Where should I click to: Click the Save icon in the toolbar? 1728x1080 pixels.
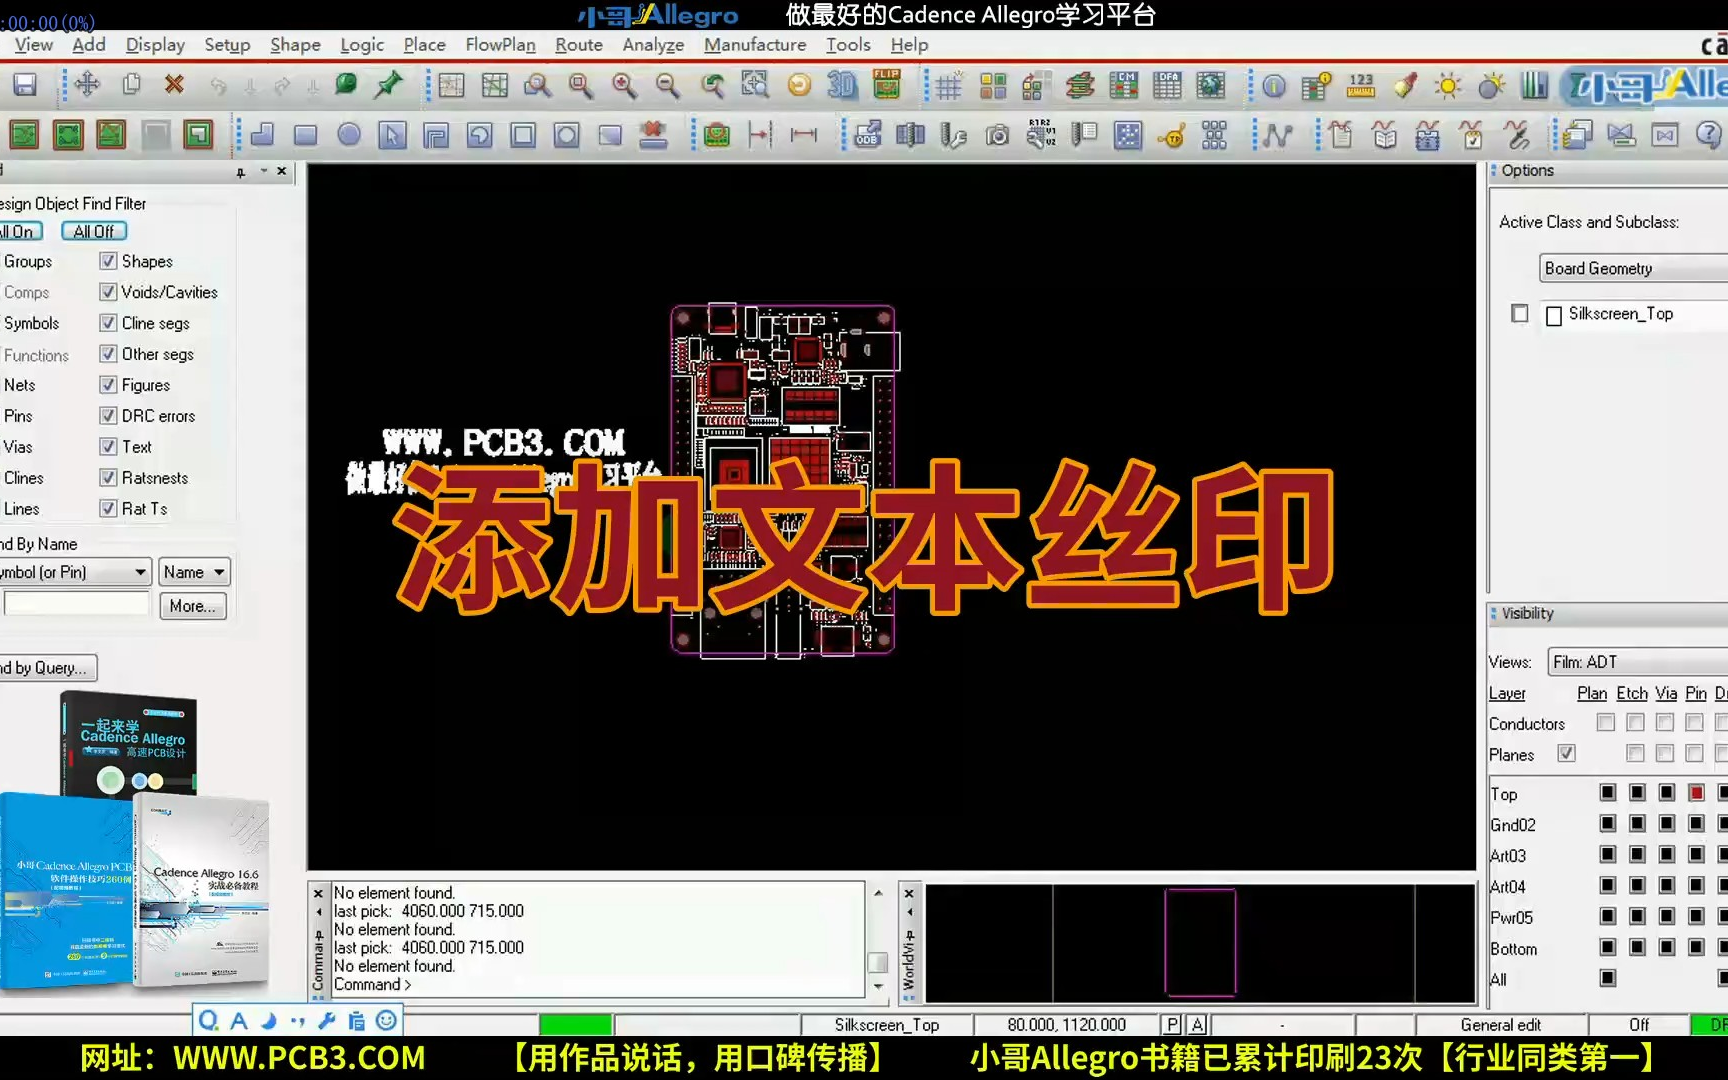[25, 85]
